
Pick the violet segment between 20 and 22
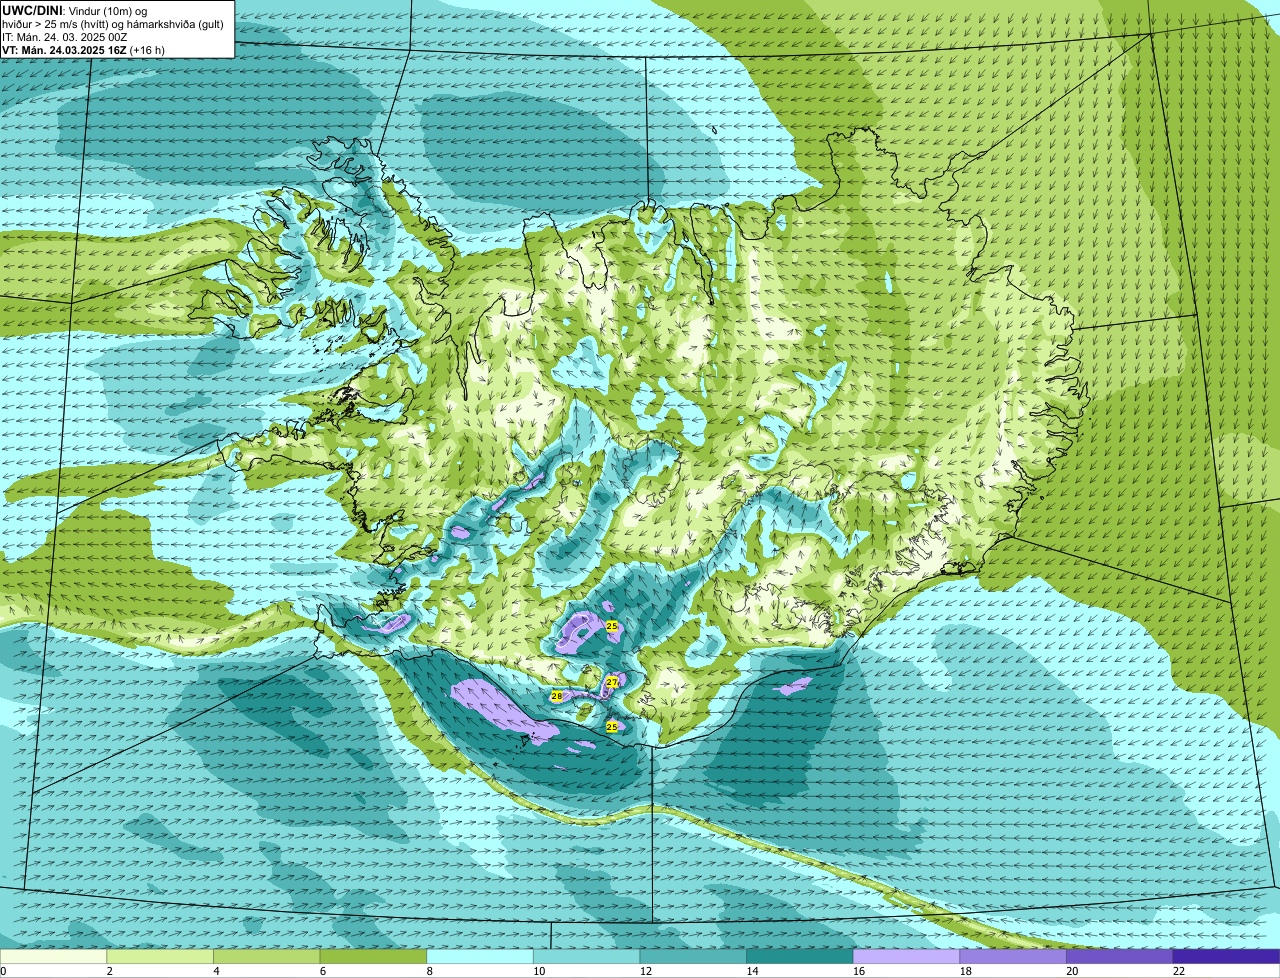[x=1120, y=956]
